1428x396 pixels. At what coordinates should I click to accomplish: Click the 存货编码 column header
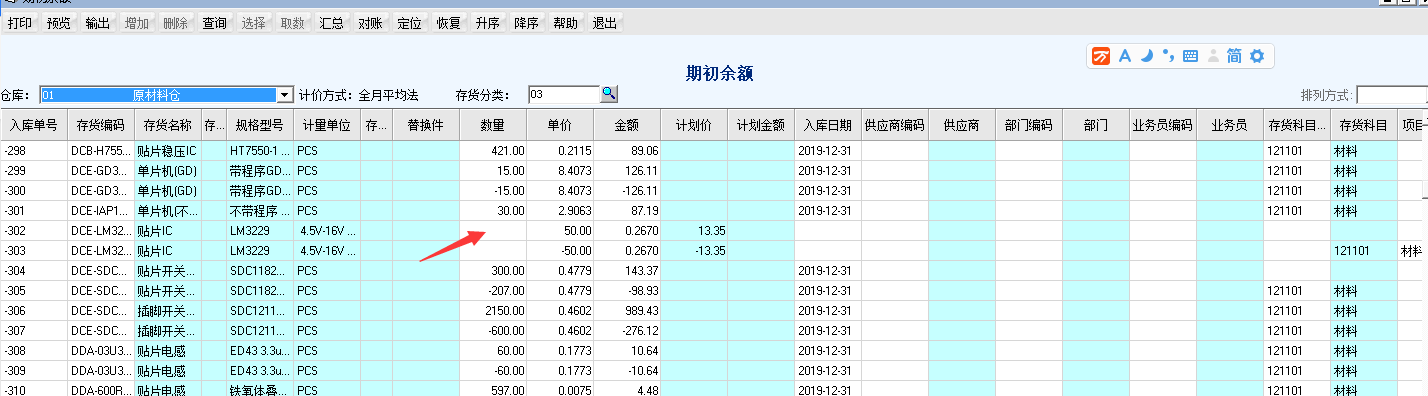coord(100,125)
